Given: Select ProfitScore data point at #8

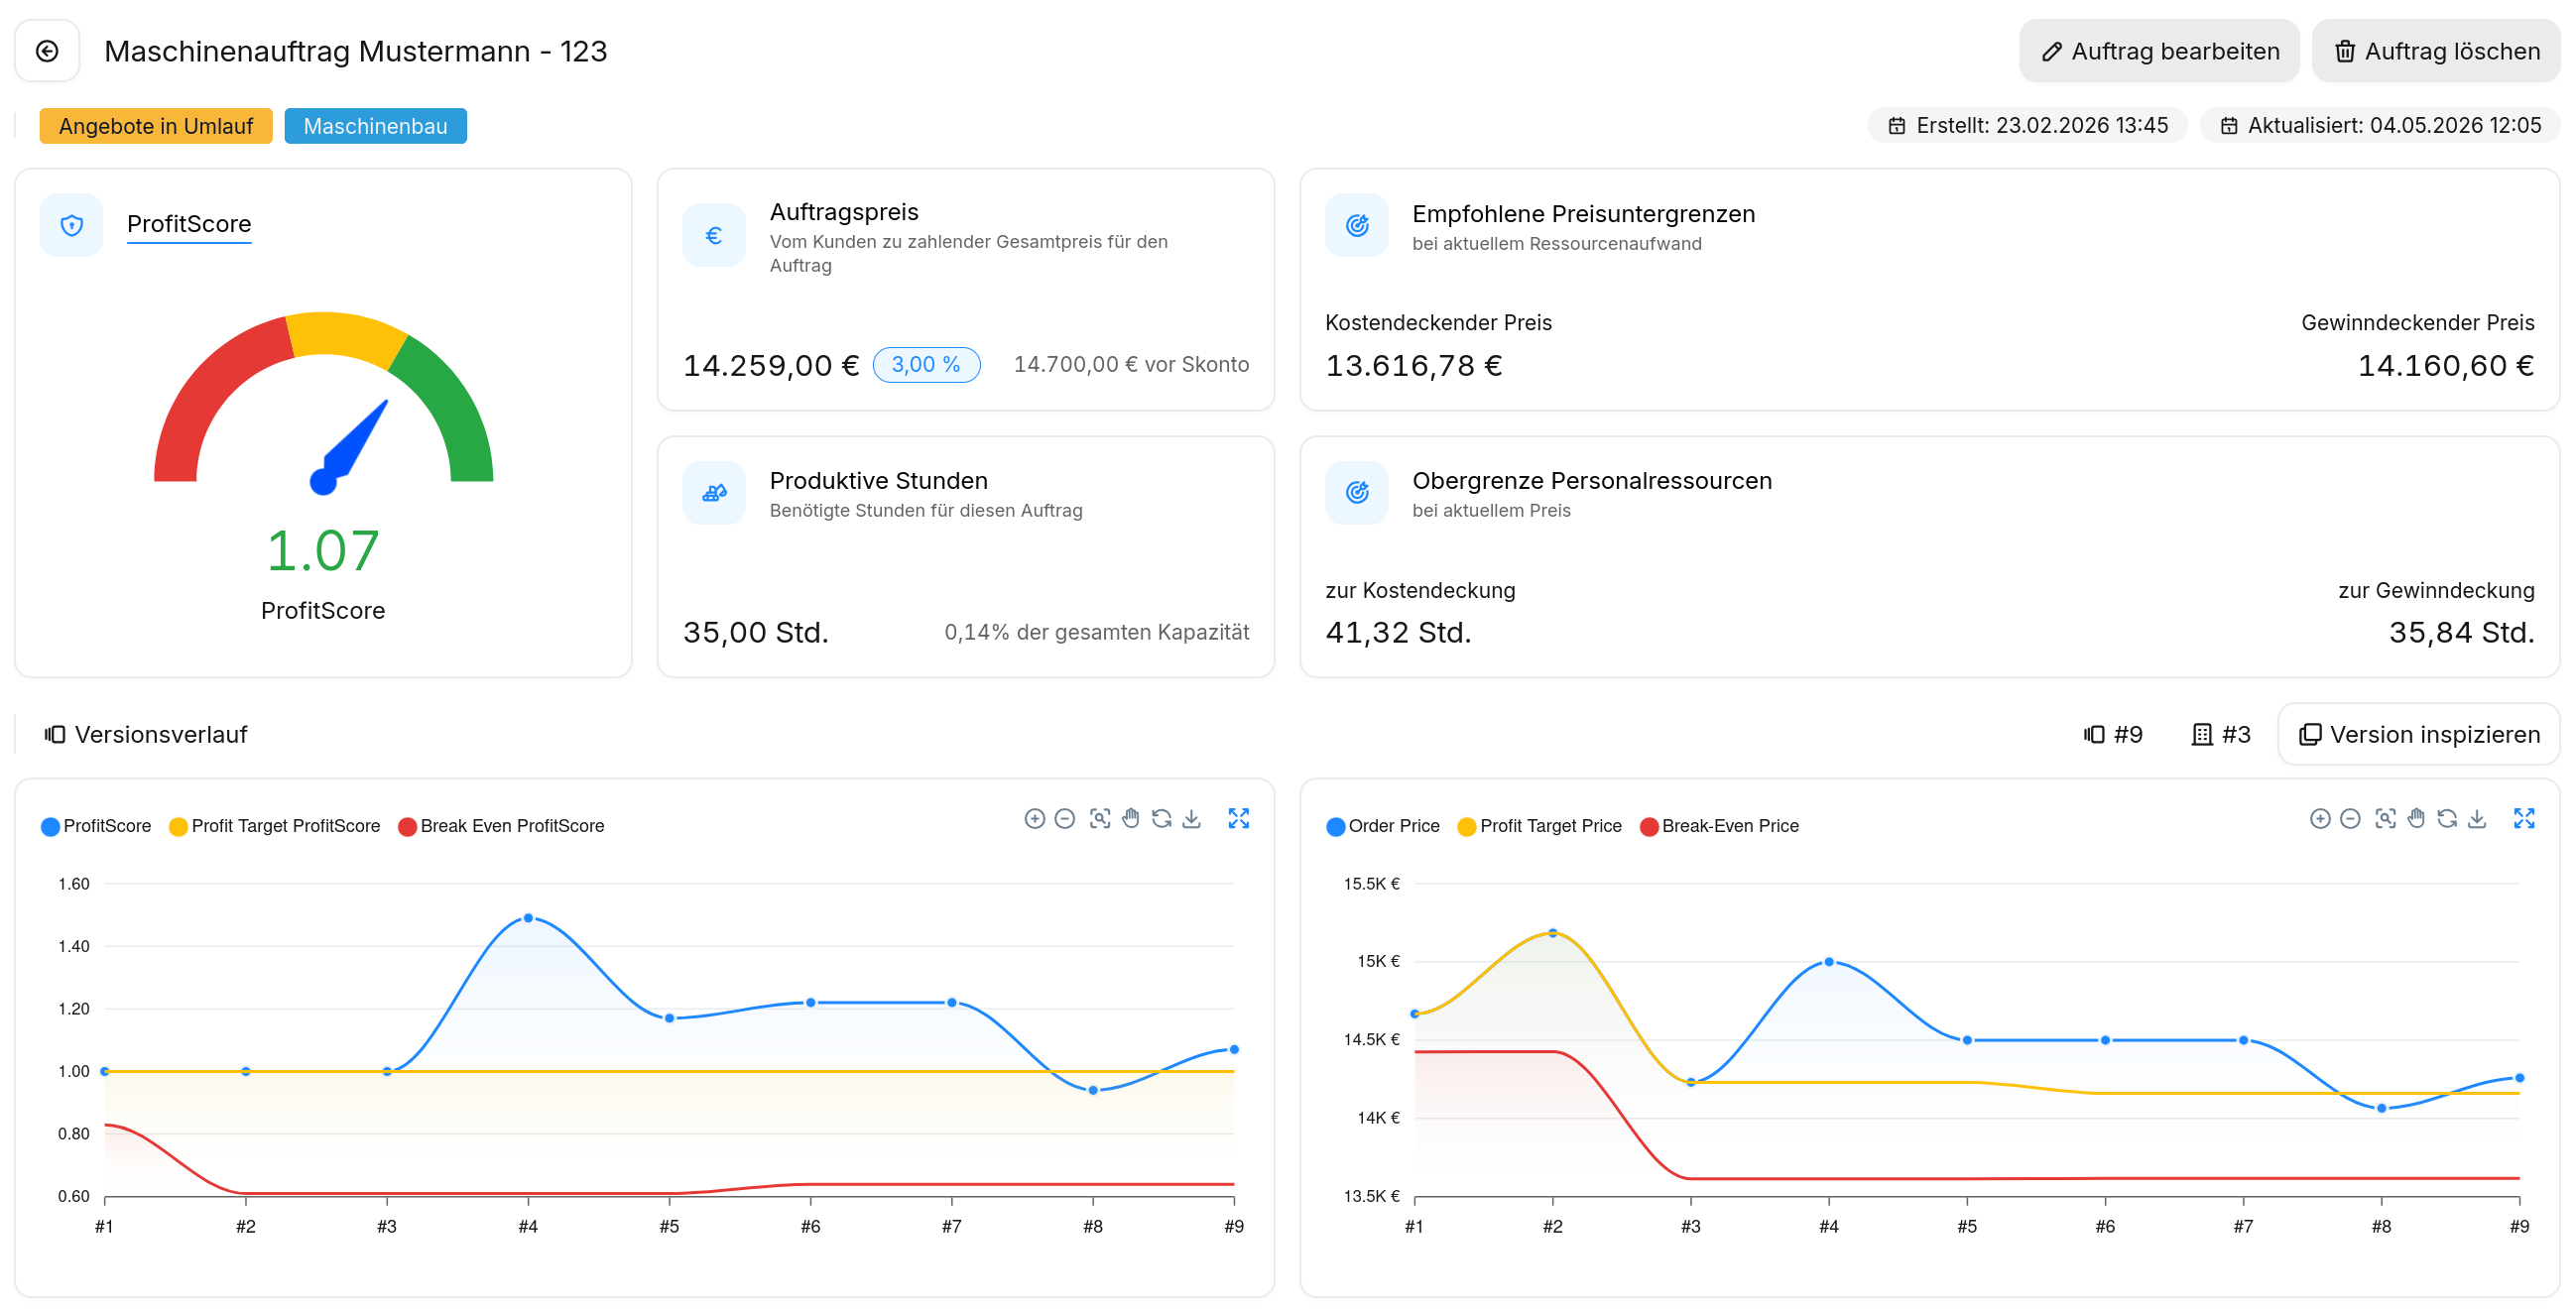Looking at the screenshot, I should tap(1093, 1090).
